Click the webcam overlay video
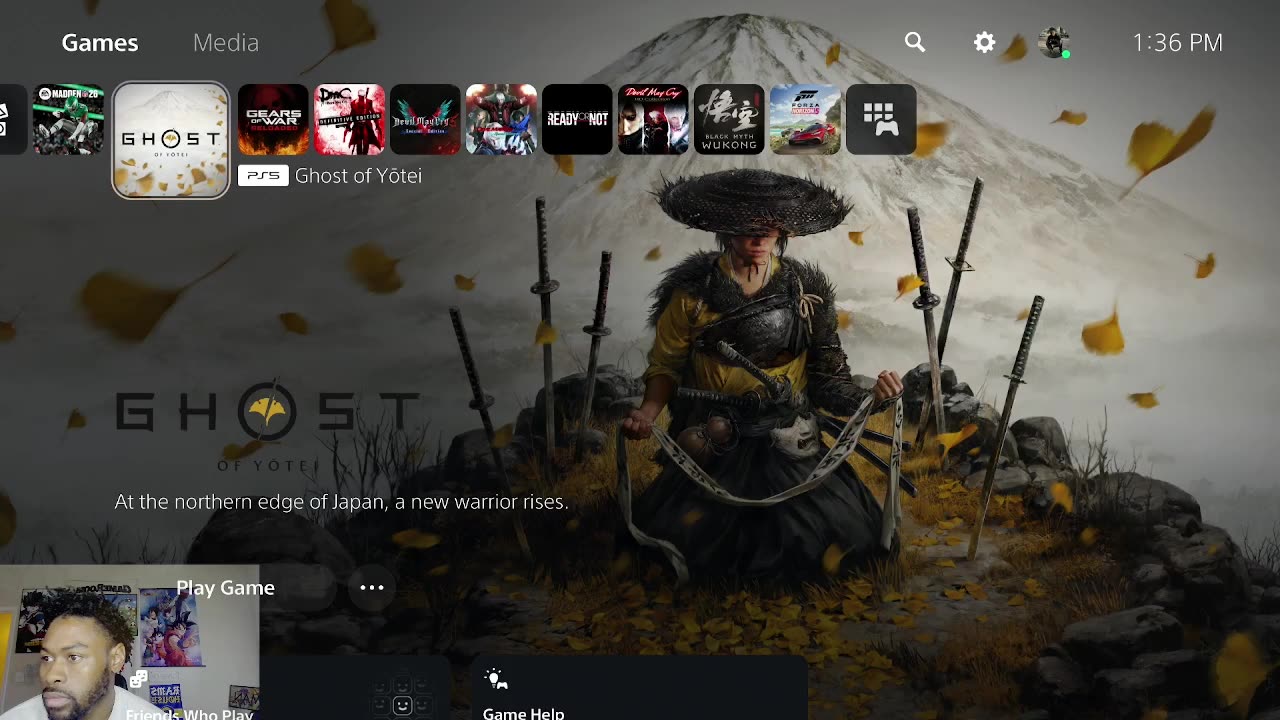 (x=130, y=643)
